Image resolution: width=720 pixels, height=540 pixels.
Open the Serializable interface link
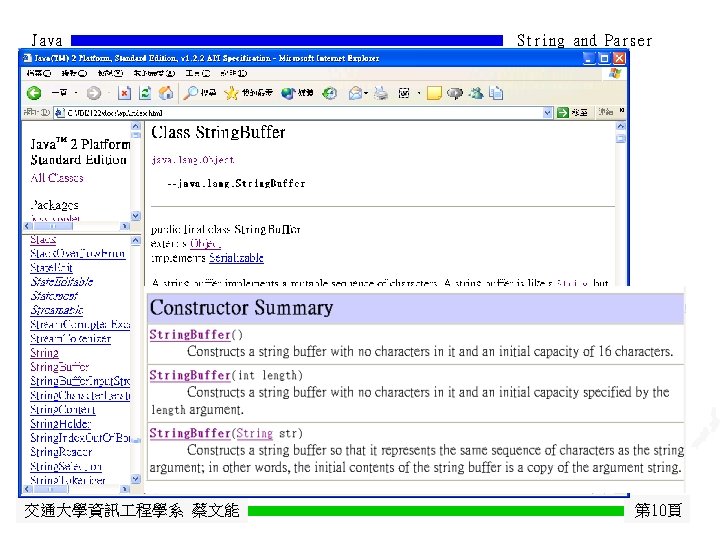point(236,258)
